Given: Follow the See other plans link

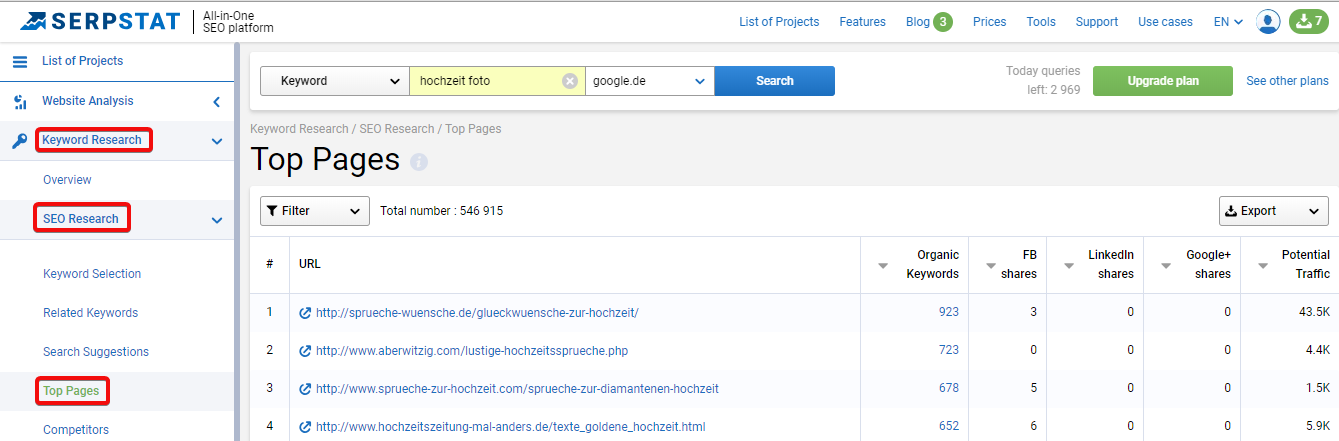Looking at the screenshot, I should [1287, 81].
